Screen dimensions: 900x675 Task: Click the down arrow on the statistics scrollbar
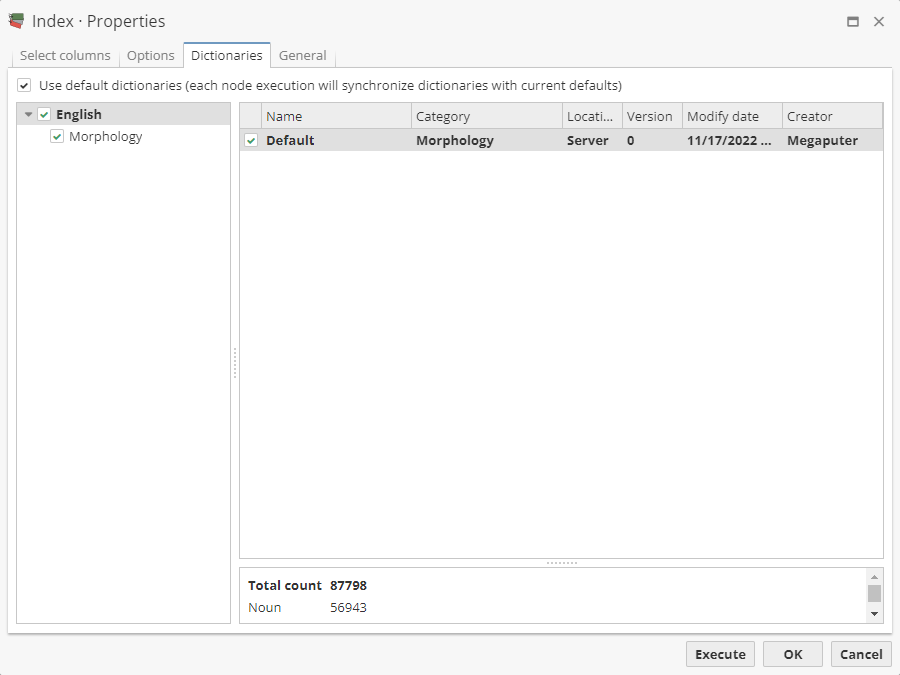875,613
